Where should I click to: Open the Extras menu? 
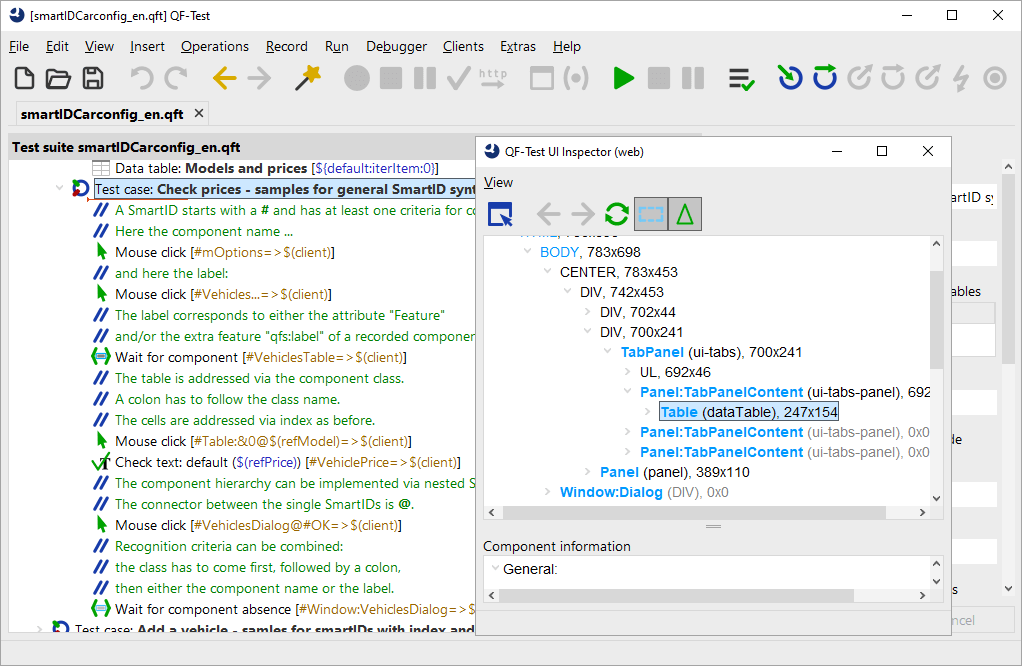518,46
